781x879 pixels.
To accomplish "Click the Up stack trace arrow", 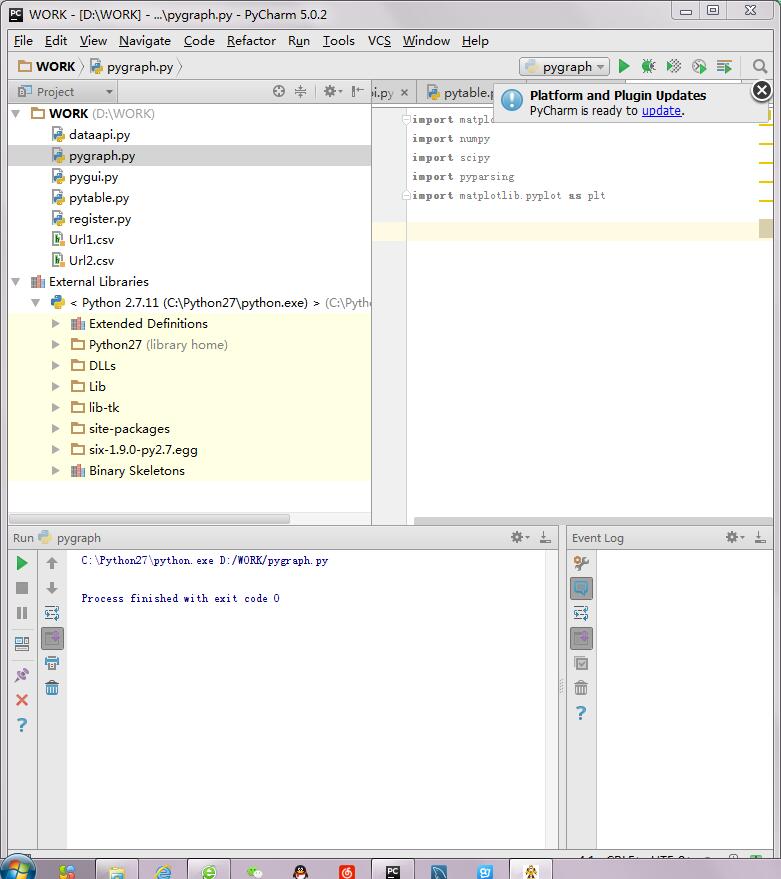I will 52,563.
